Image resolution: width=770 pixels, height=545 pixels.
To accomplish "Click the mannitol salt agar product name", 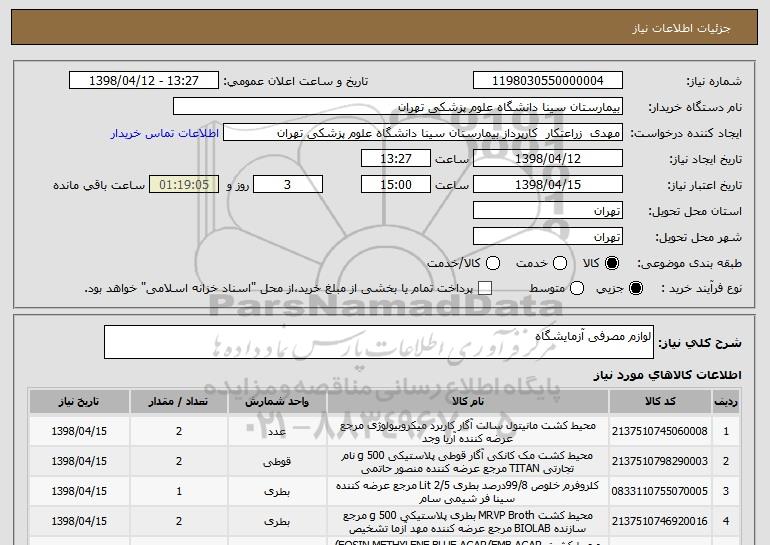I will [468, 432].
